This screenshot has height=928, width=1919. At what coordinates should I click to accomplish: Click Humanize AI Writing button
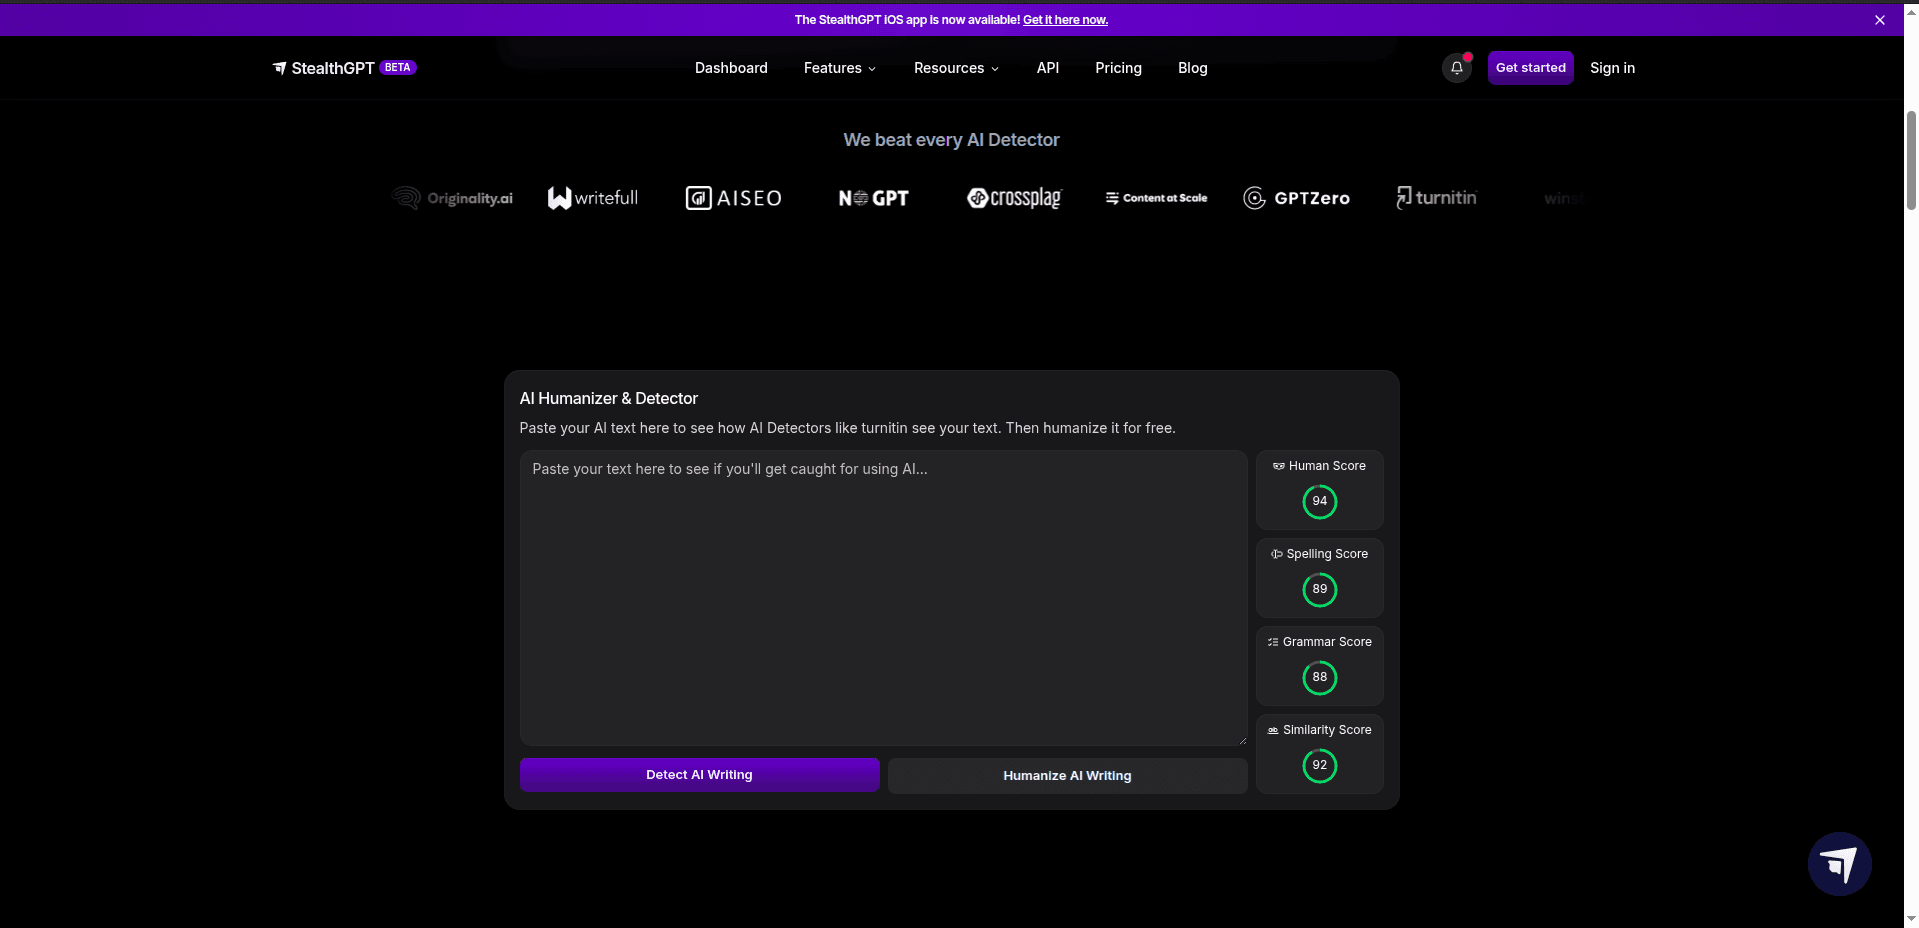pos(1068,776)
